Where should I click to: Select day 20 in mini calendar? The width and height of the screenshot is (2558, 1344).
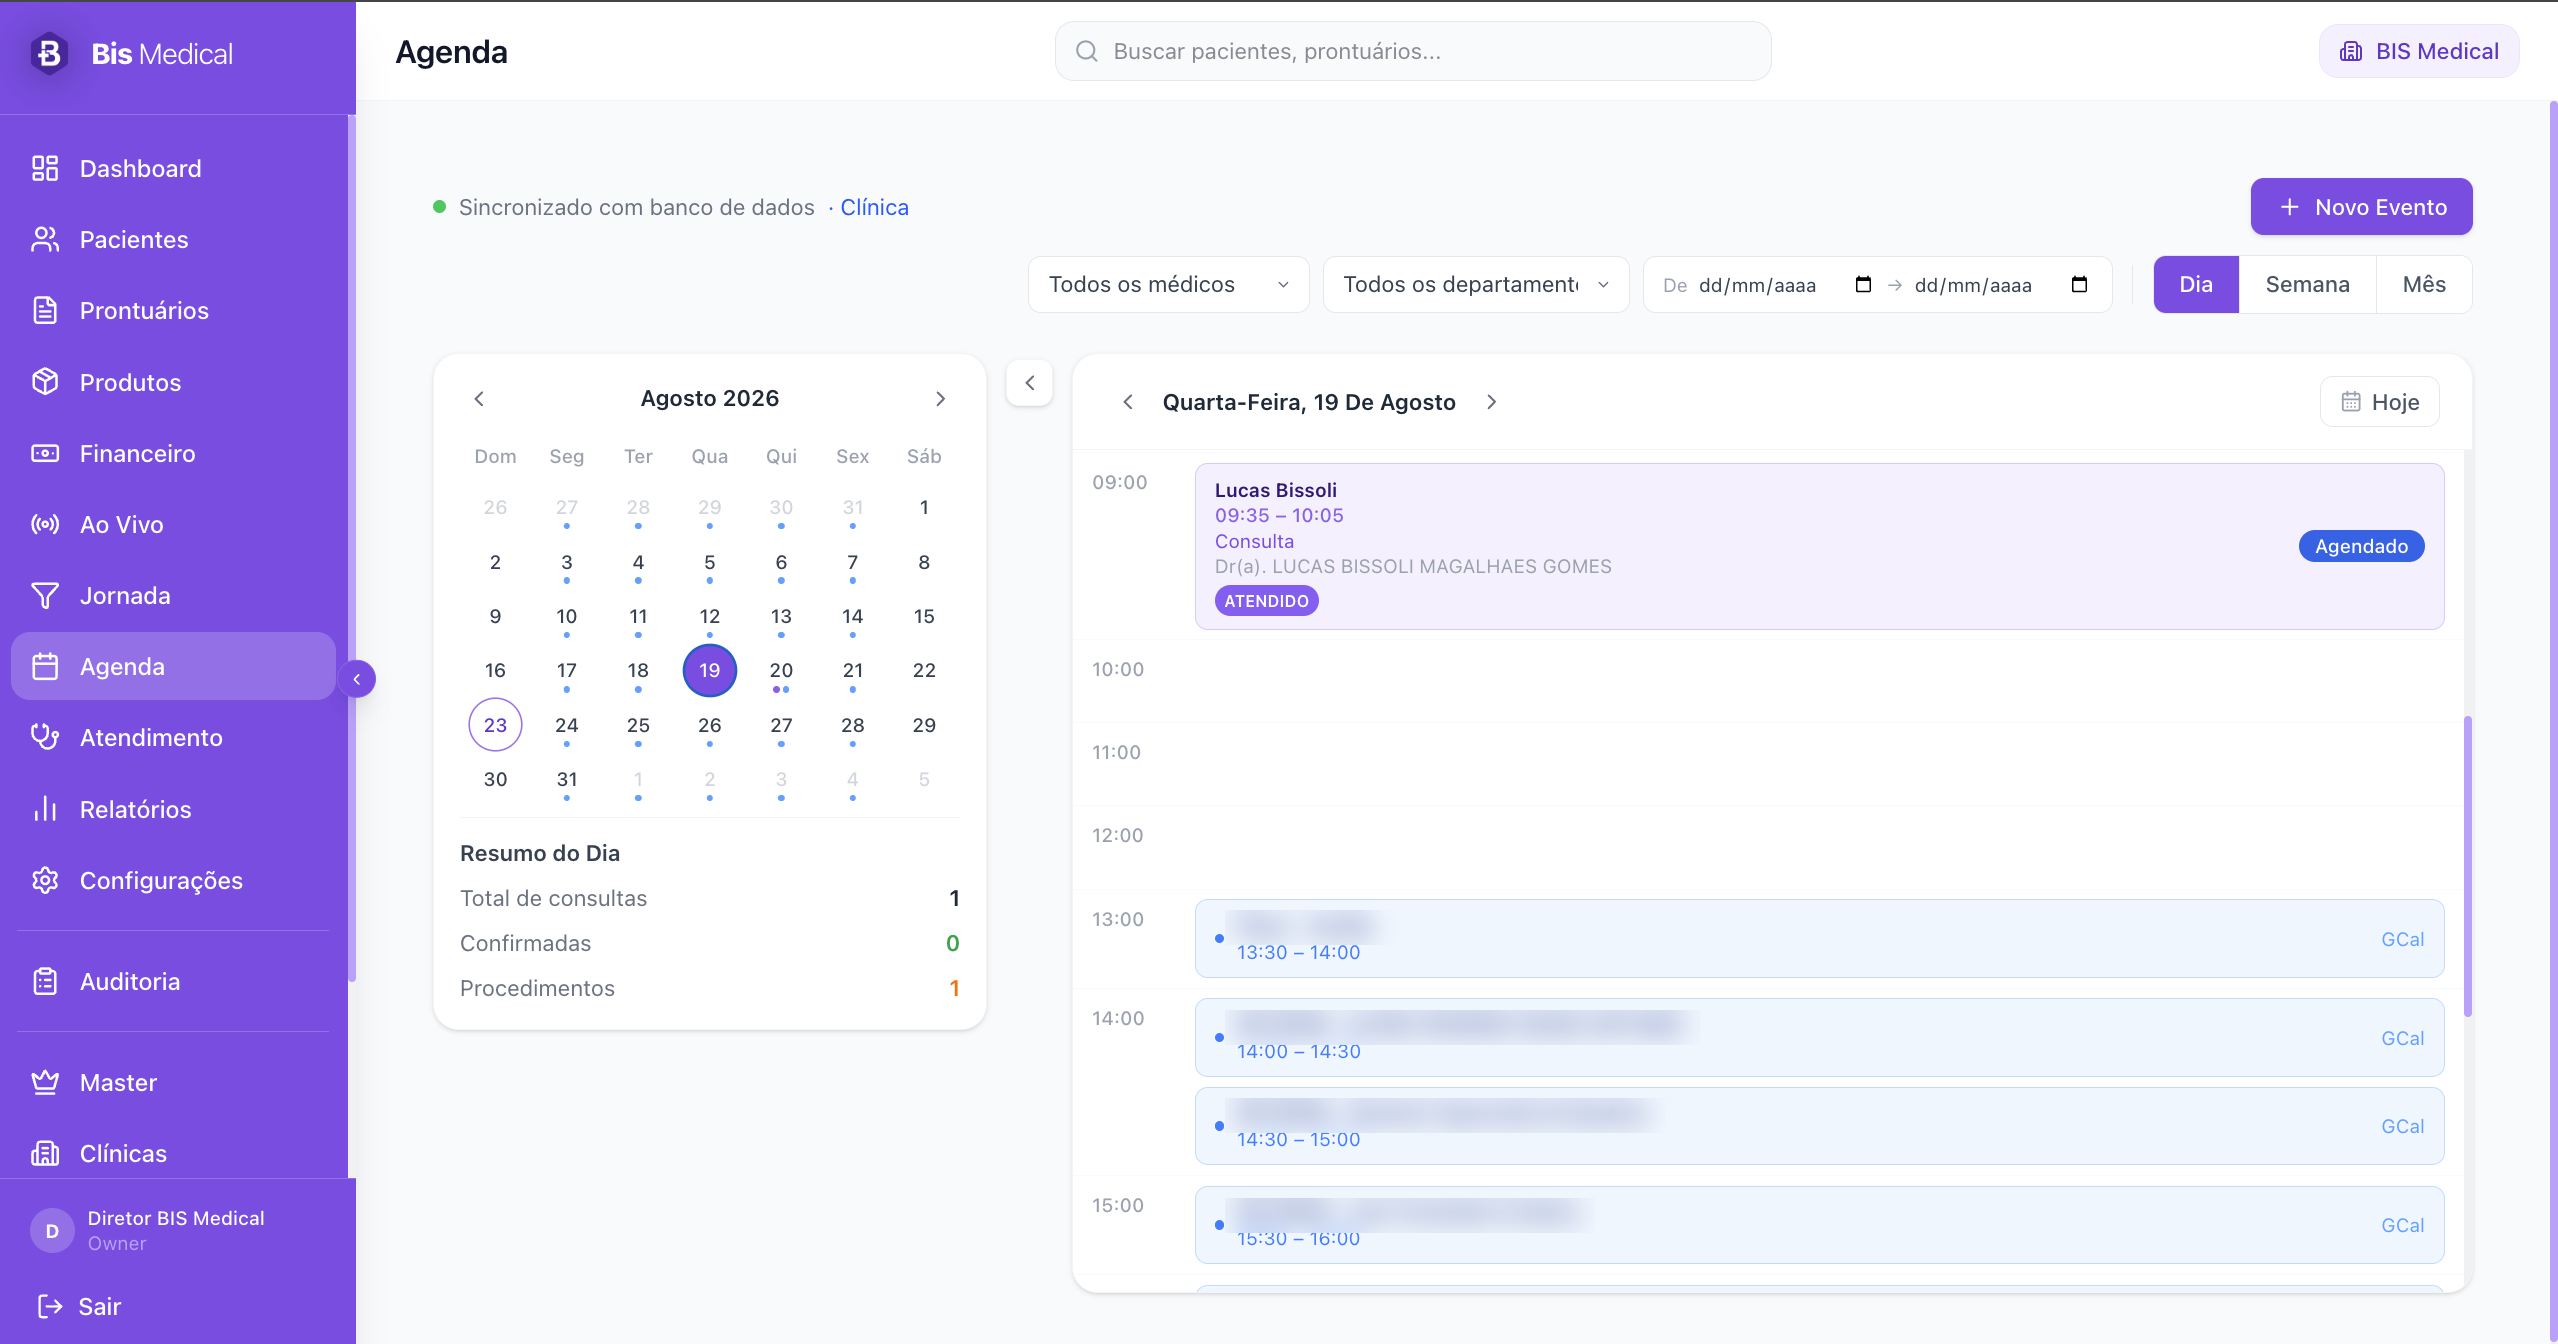[781, 670]
